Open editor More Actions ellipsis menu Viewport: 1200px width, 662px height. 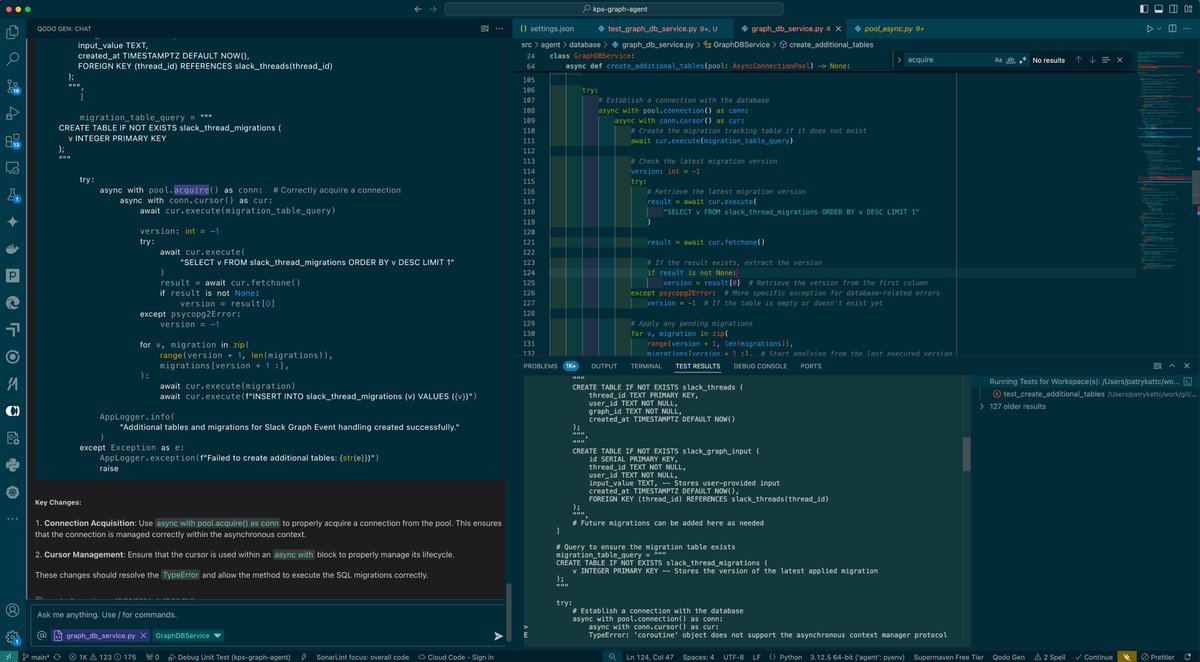click(x=1188, y=30)
